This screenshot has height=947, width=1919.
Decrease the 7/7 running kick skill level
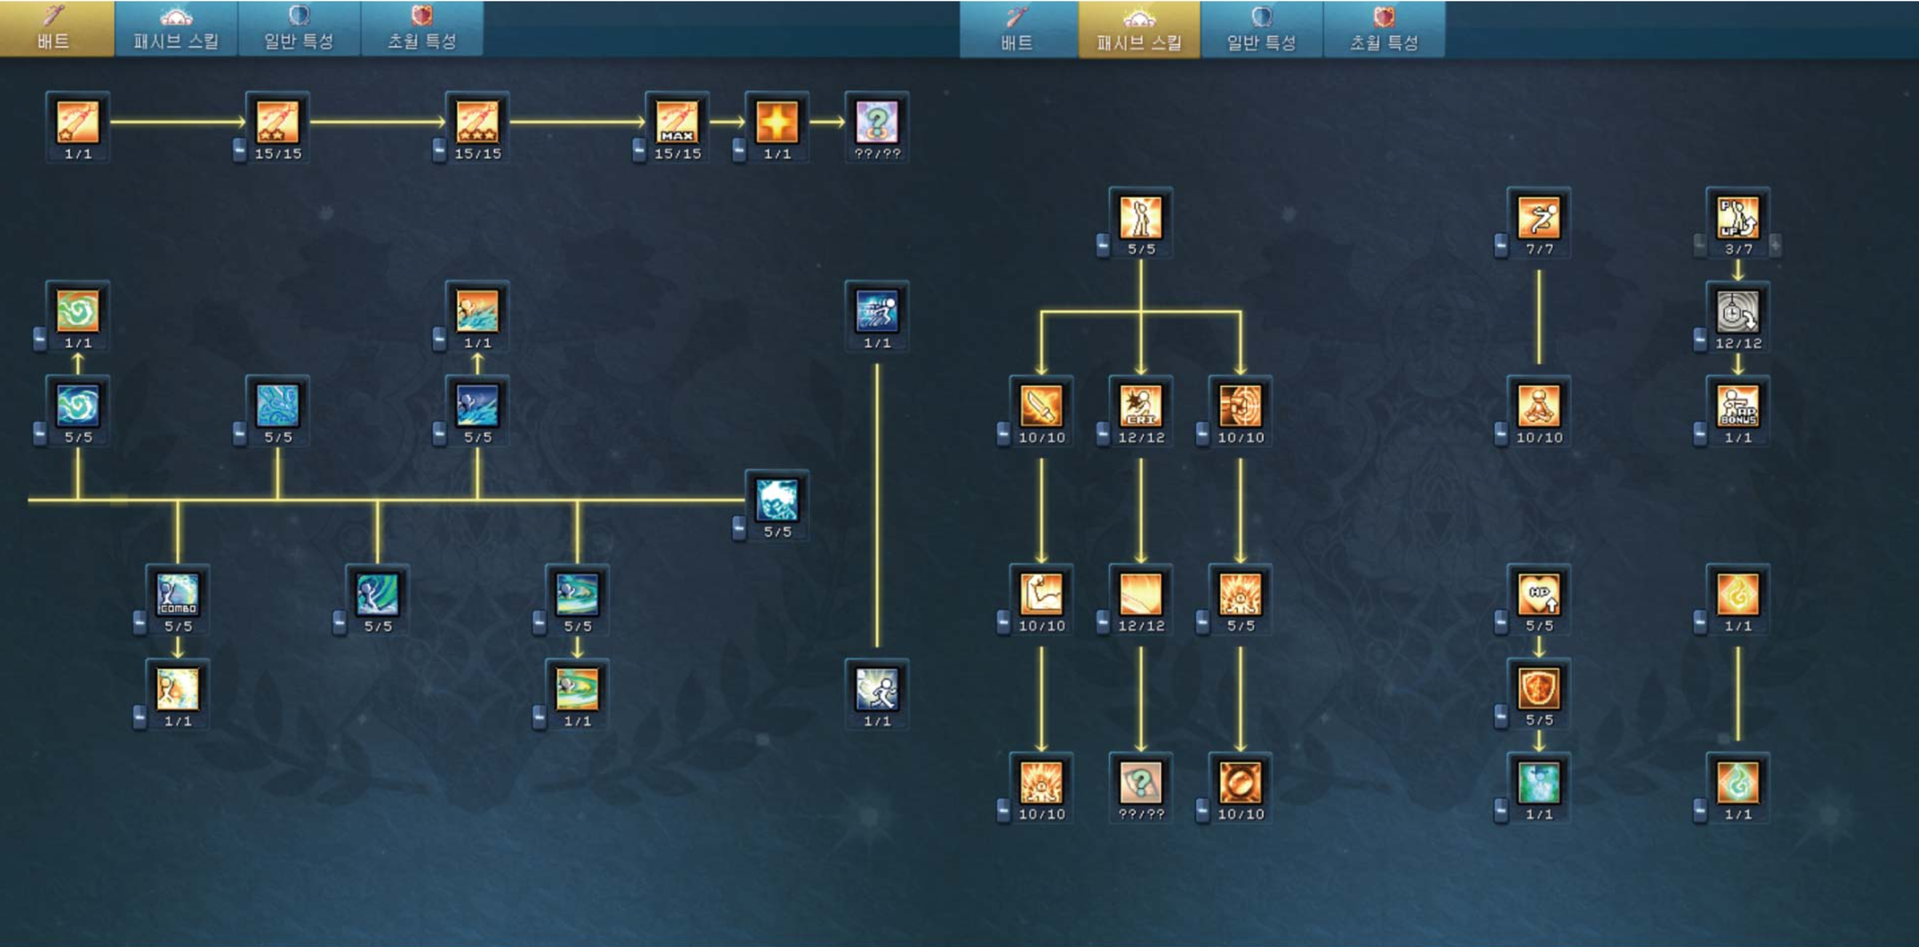[1501, 243]
